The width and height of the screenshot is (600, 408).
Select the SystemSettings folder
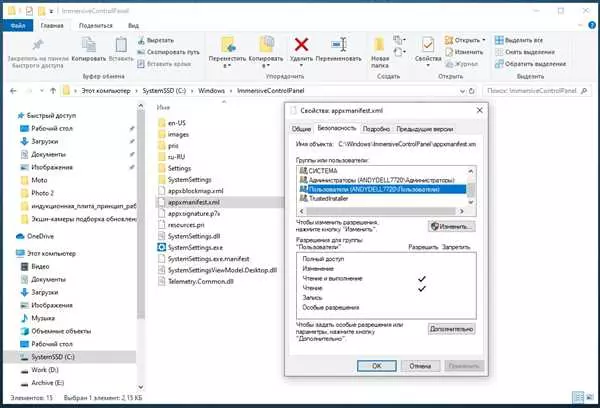(x=189, y=180)
